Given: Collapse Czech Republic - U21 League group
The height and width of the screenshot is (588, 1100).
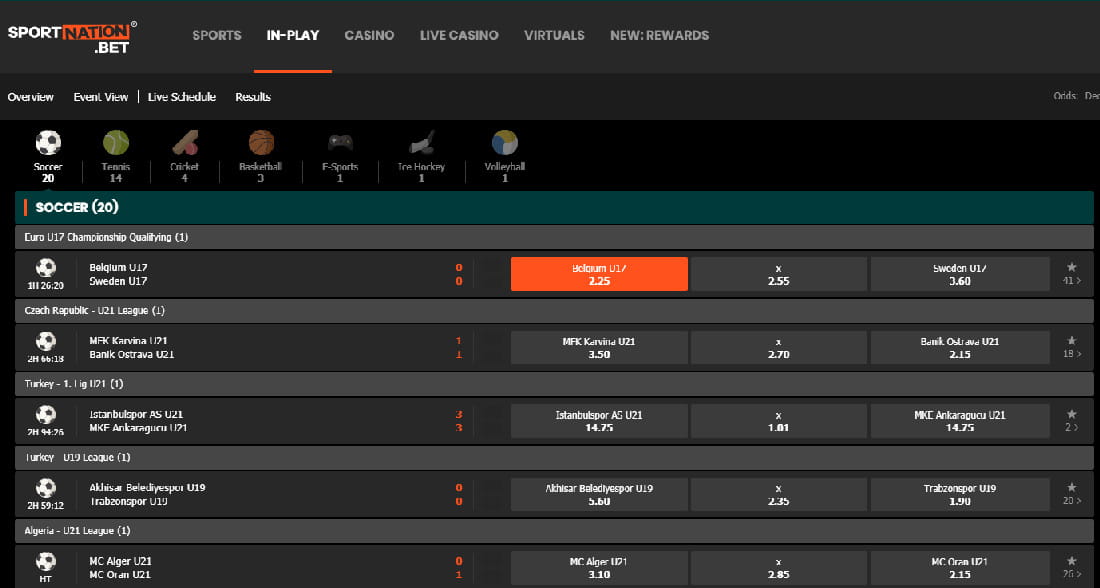Looking at the screenshot, I should [x=554, y=310].
